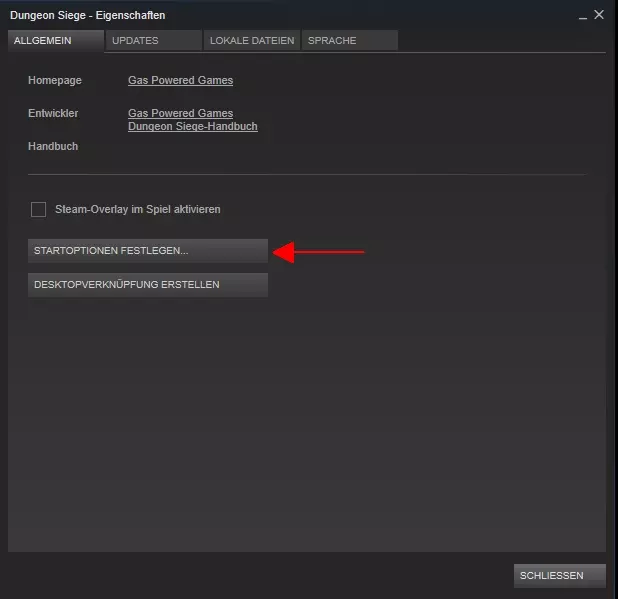Close the Eigenschaften window with X
The image size is (618, 599).
599,15
